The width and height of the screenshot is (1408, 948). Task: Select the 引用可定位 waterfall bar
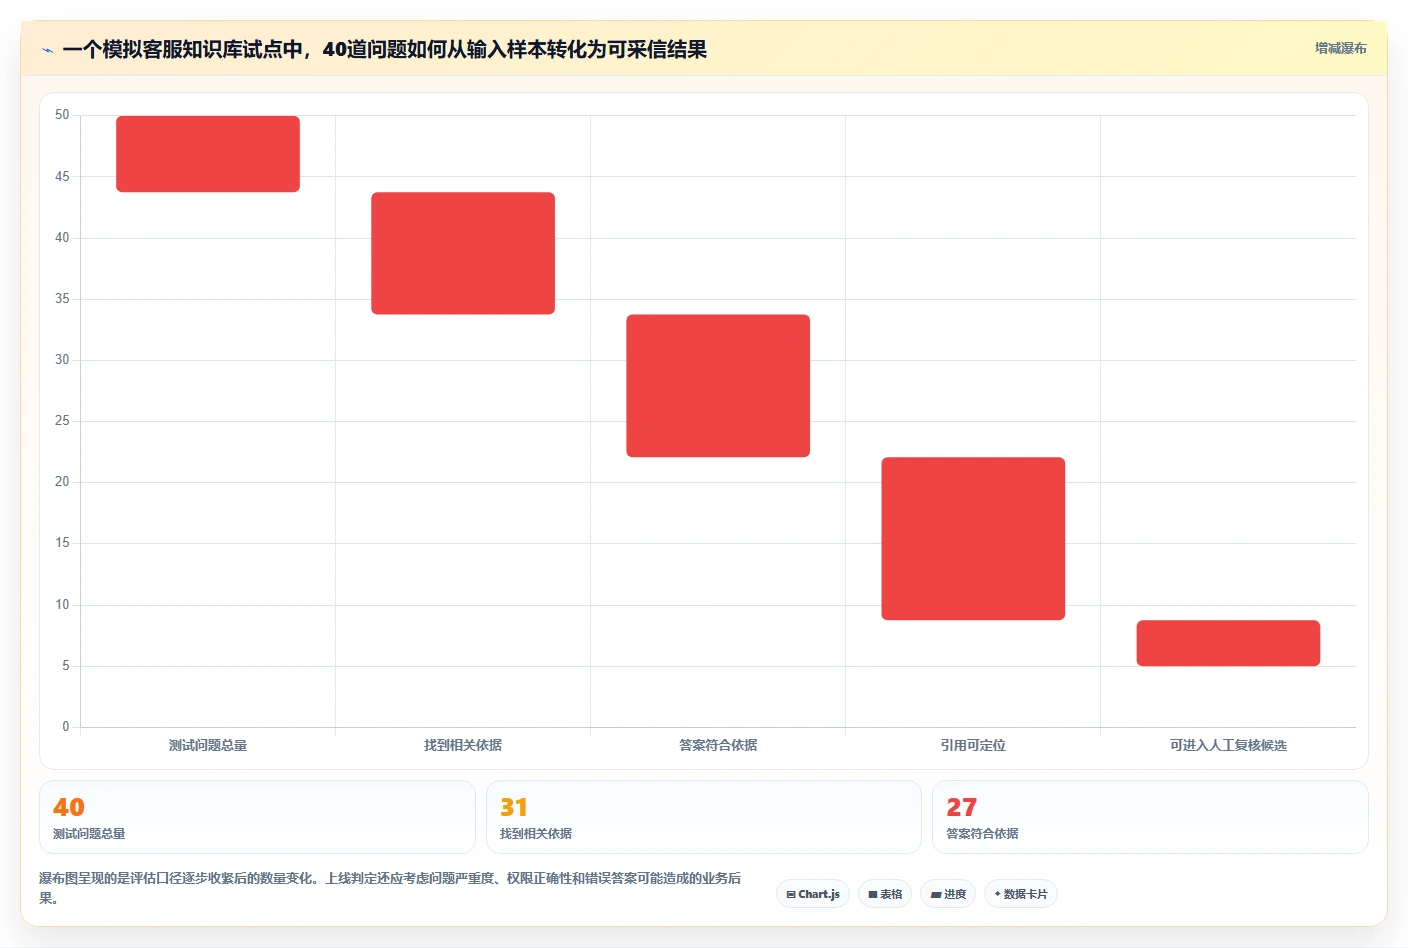pyautogui.click(x=973, y=539)
